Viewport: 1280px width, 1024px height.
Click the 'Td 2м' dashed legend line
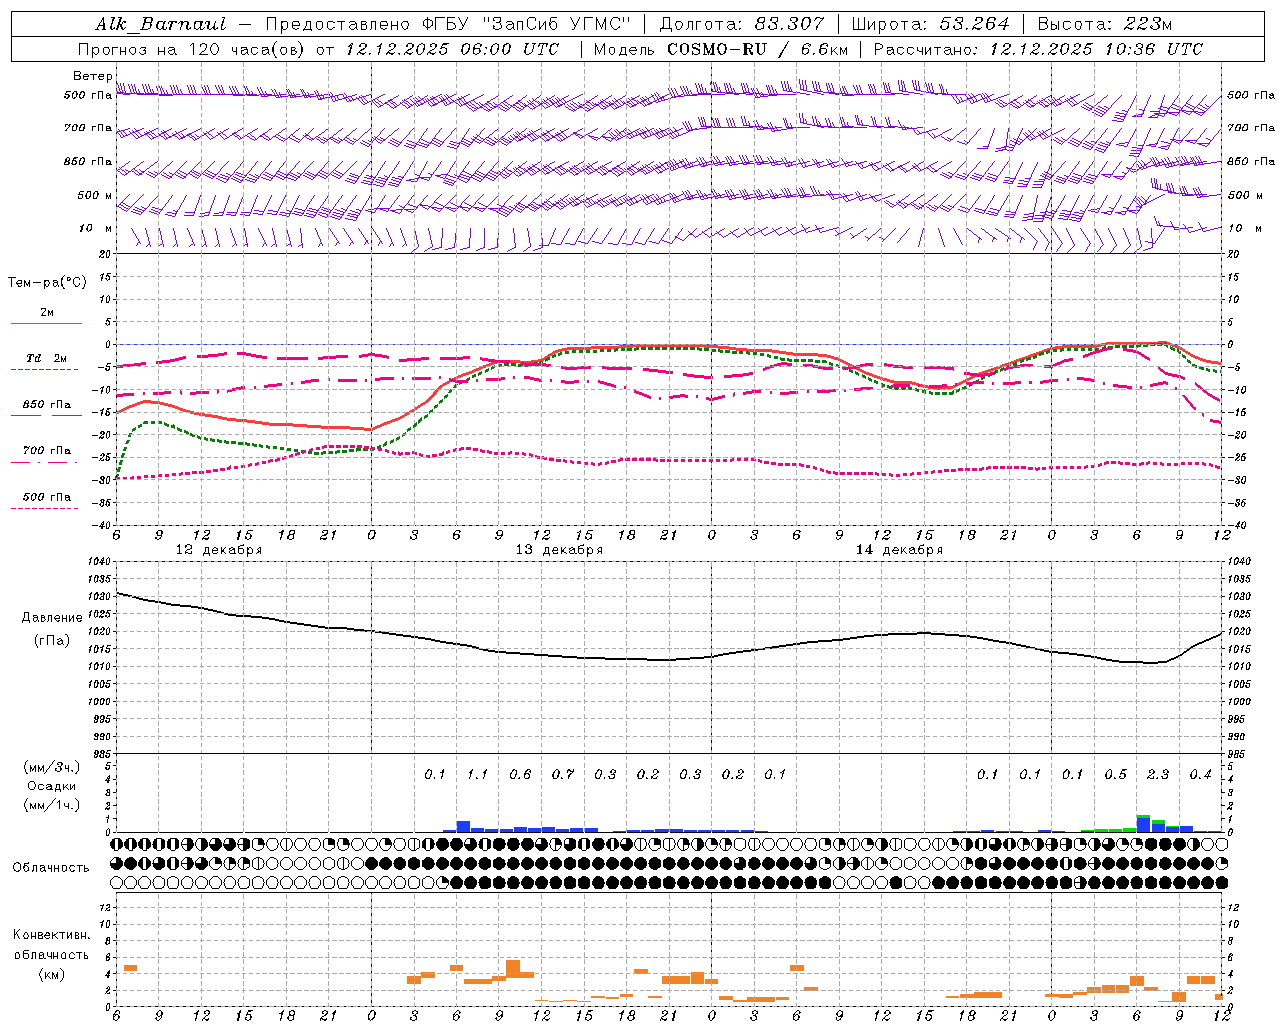44,369
